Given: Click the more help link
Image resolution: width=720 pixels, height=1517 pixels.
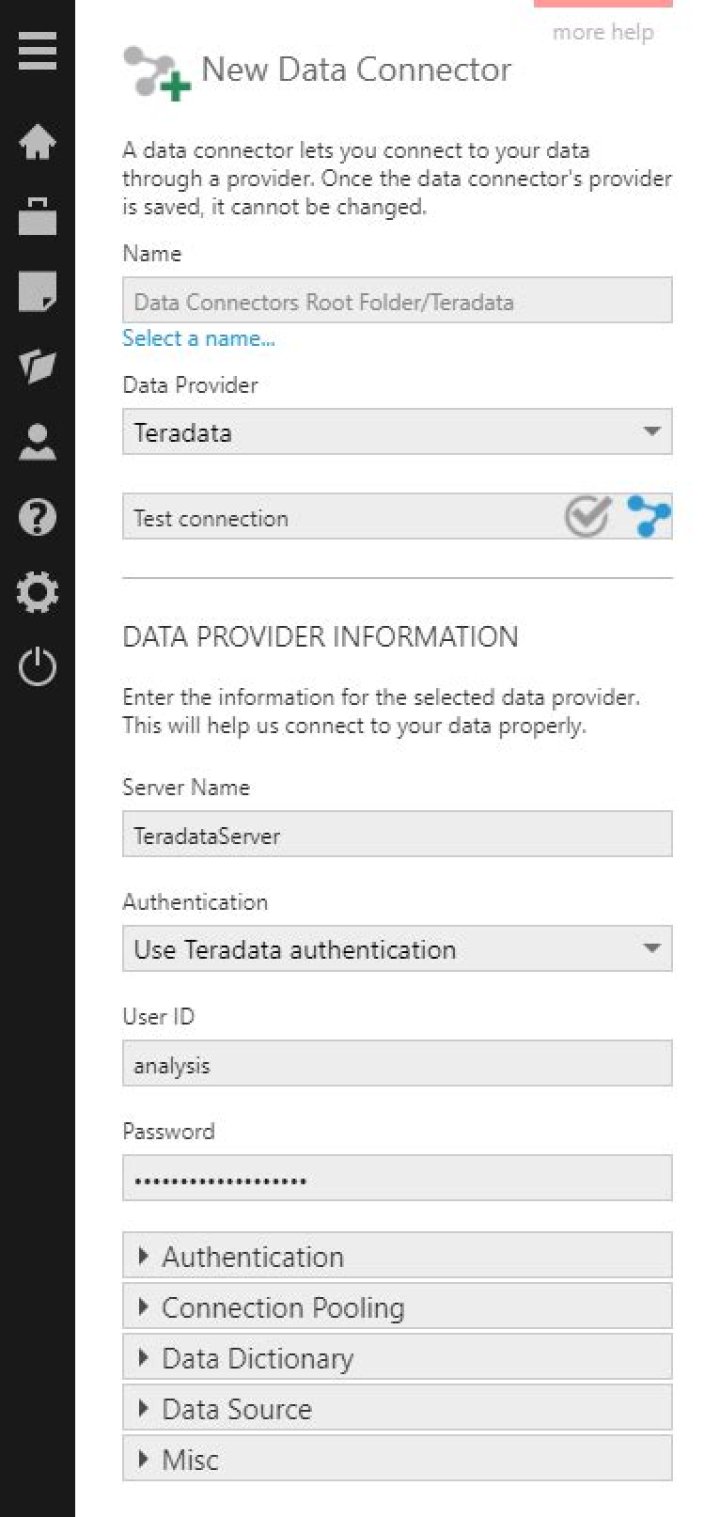Looking at the screenshot, I should [x=602, y=32].
